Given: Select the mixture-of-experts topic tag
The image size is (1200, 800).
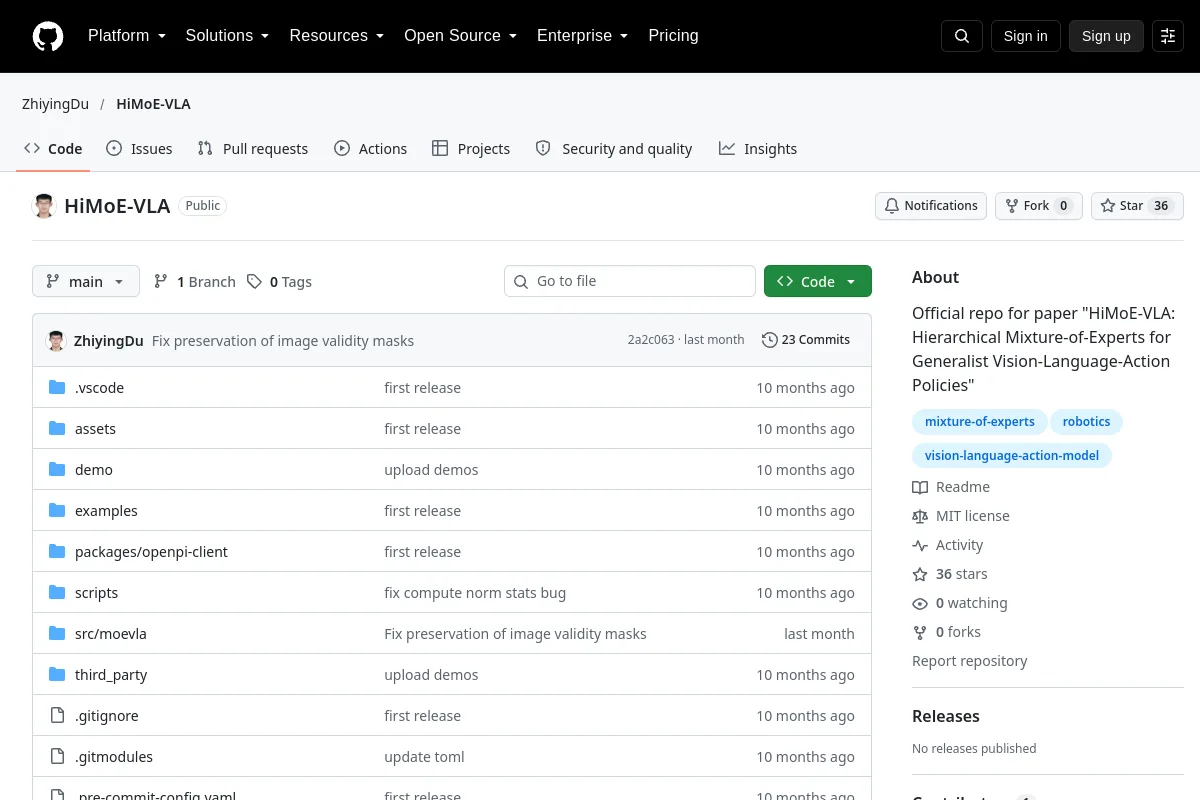Looking at the screenshot, I should [980, 422].
